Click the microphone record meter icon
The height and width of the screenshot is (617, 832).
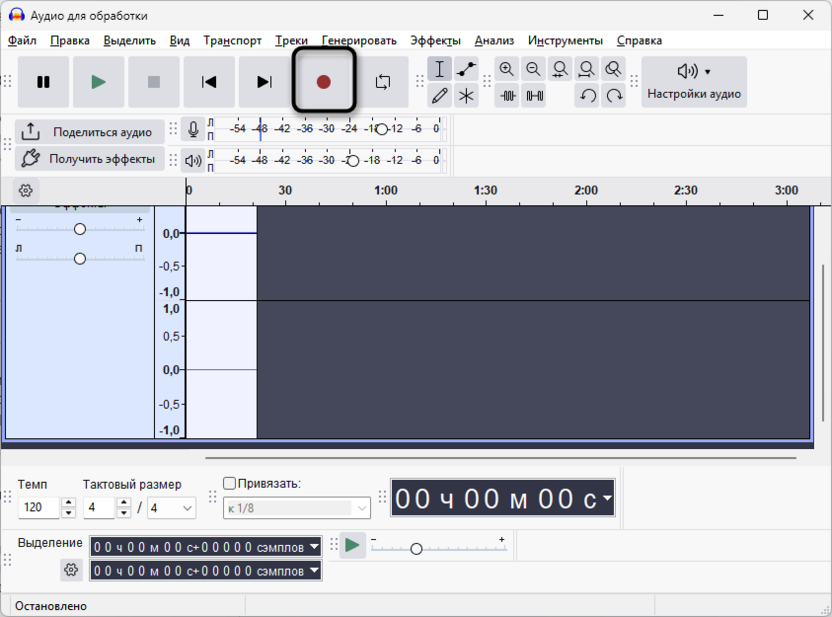[x=193, y=129]
